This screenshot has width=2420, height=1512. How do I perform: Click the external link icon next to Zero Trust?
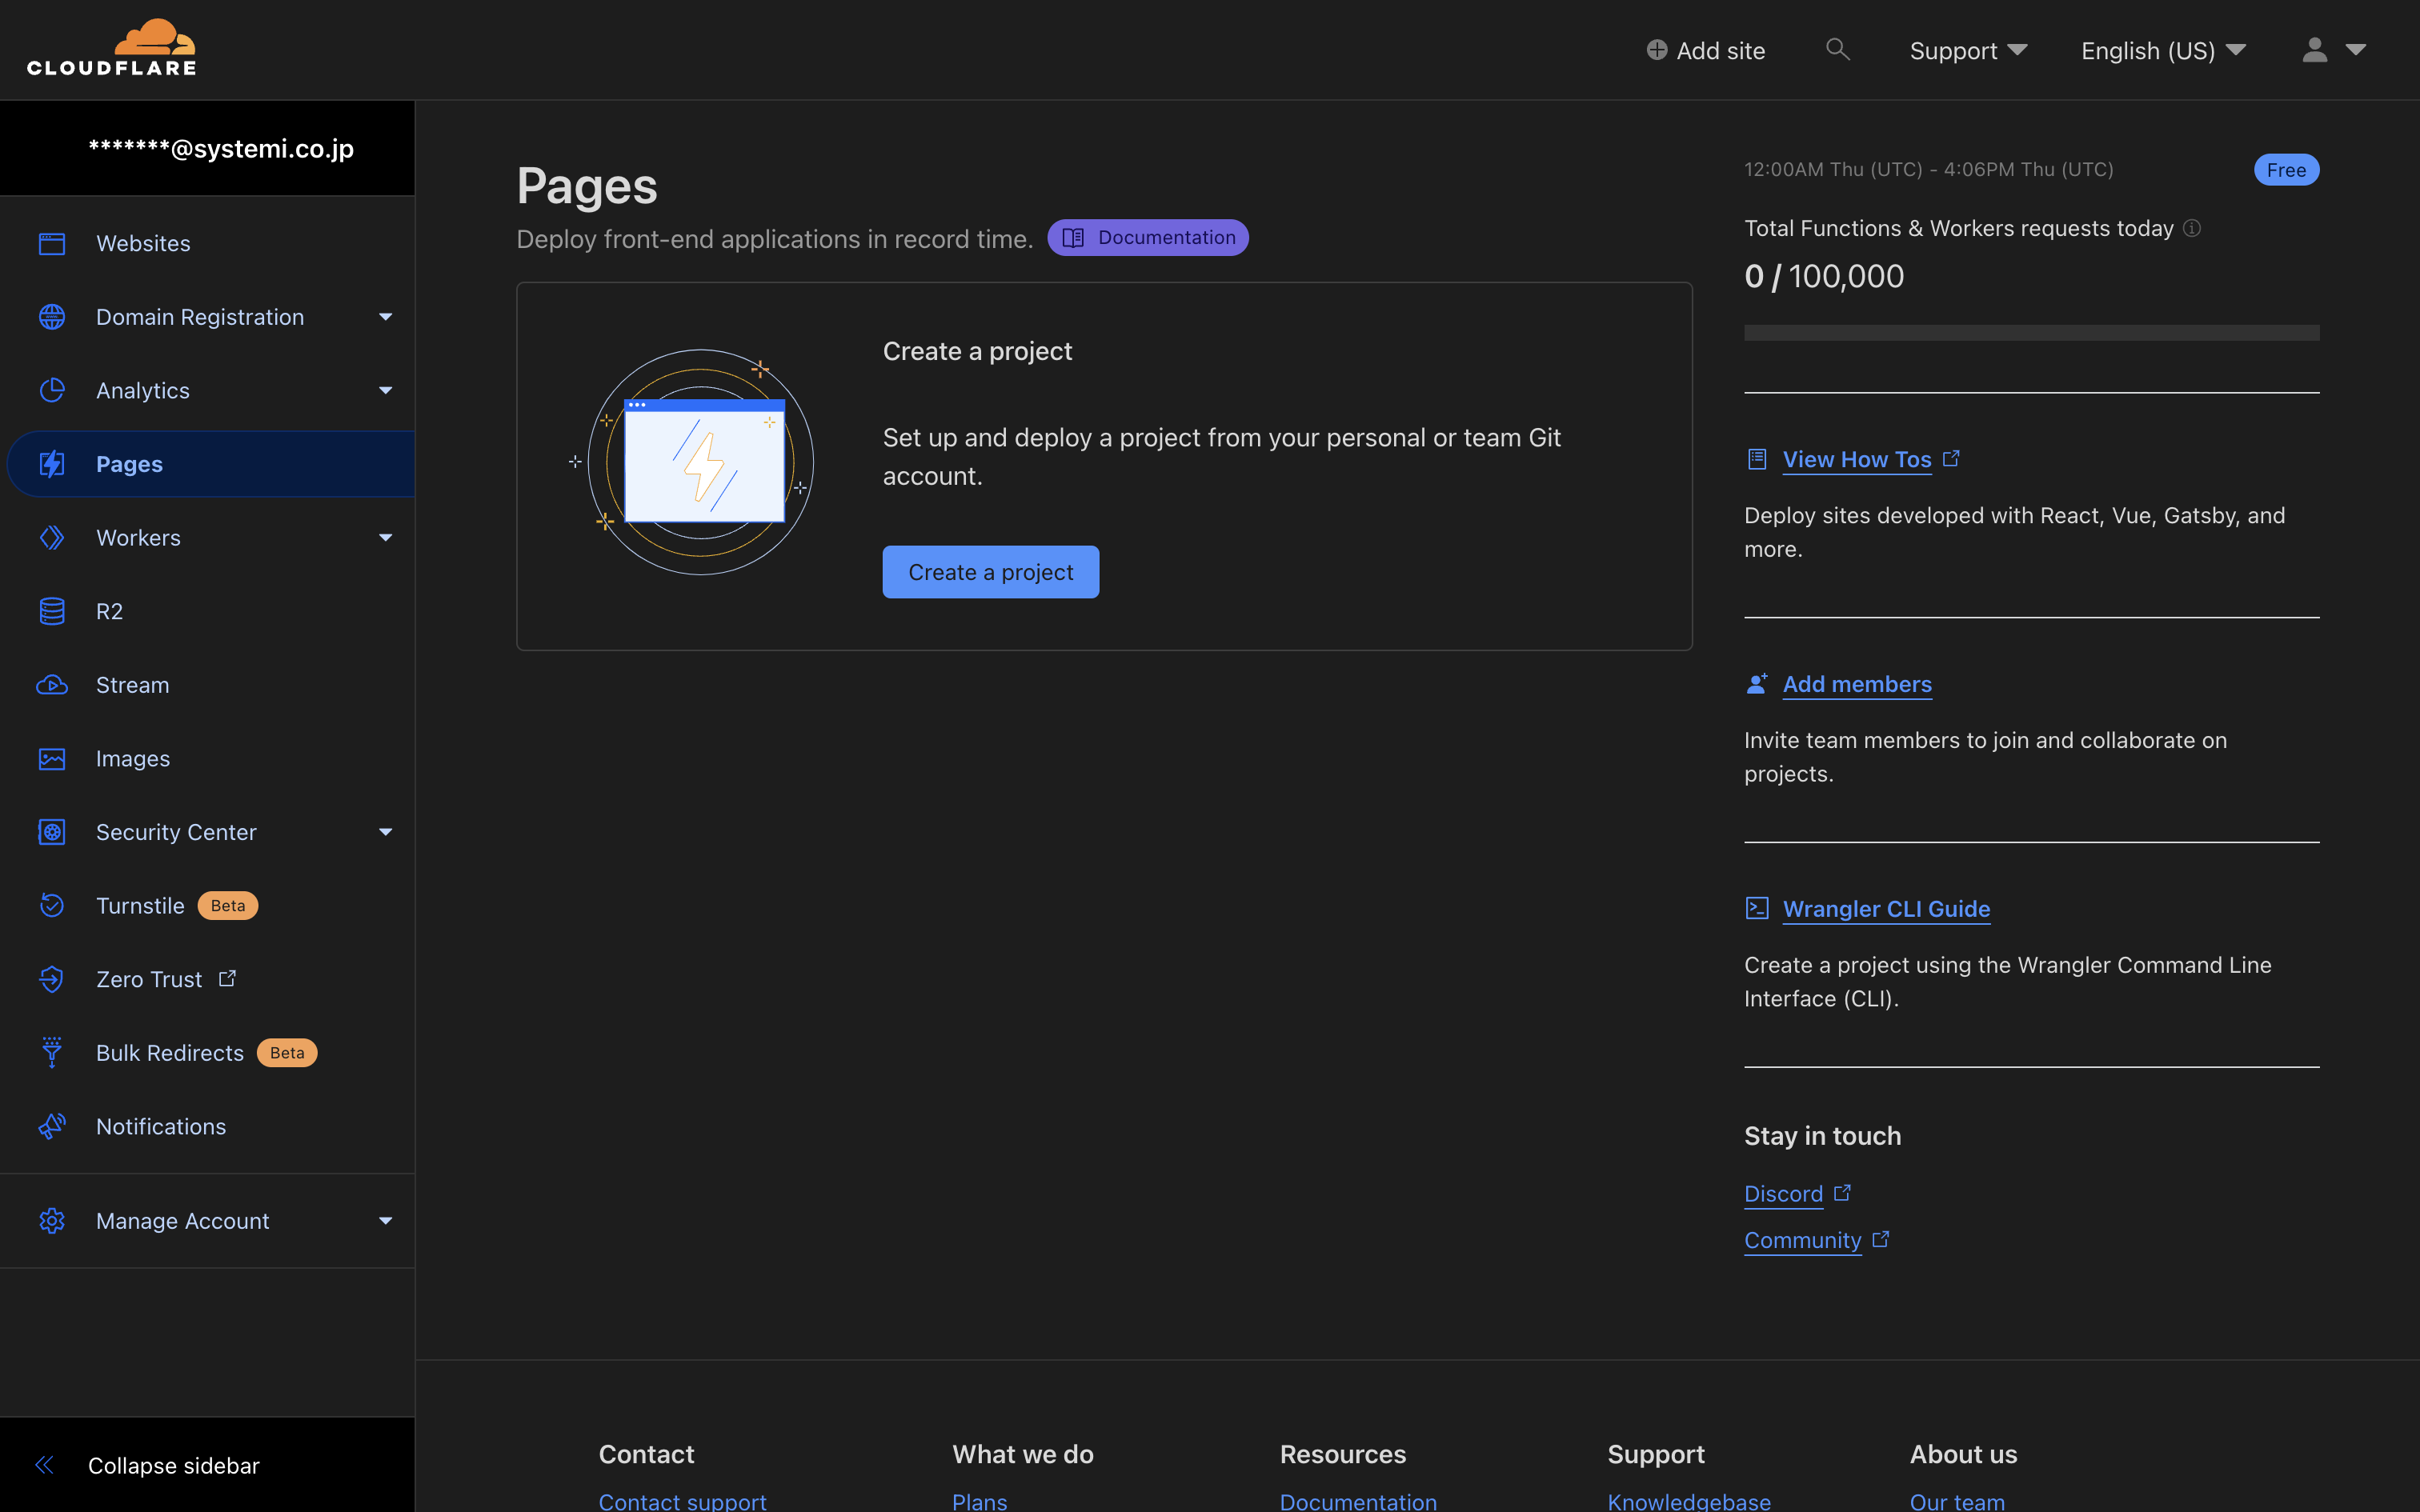tap(227, 978)
